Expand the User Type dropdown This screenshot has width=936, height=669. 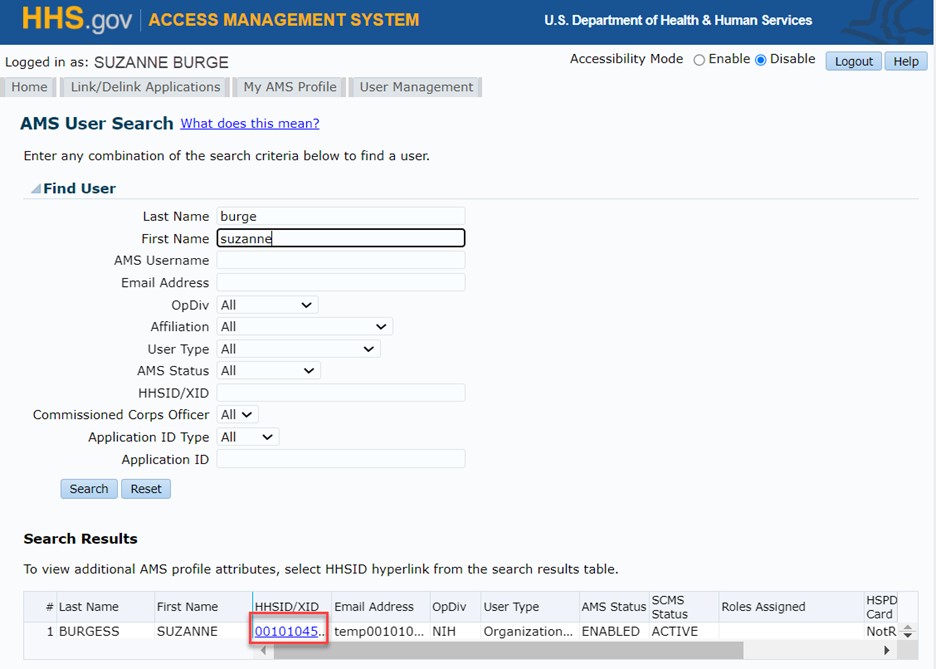click(298, 349)
